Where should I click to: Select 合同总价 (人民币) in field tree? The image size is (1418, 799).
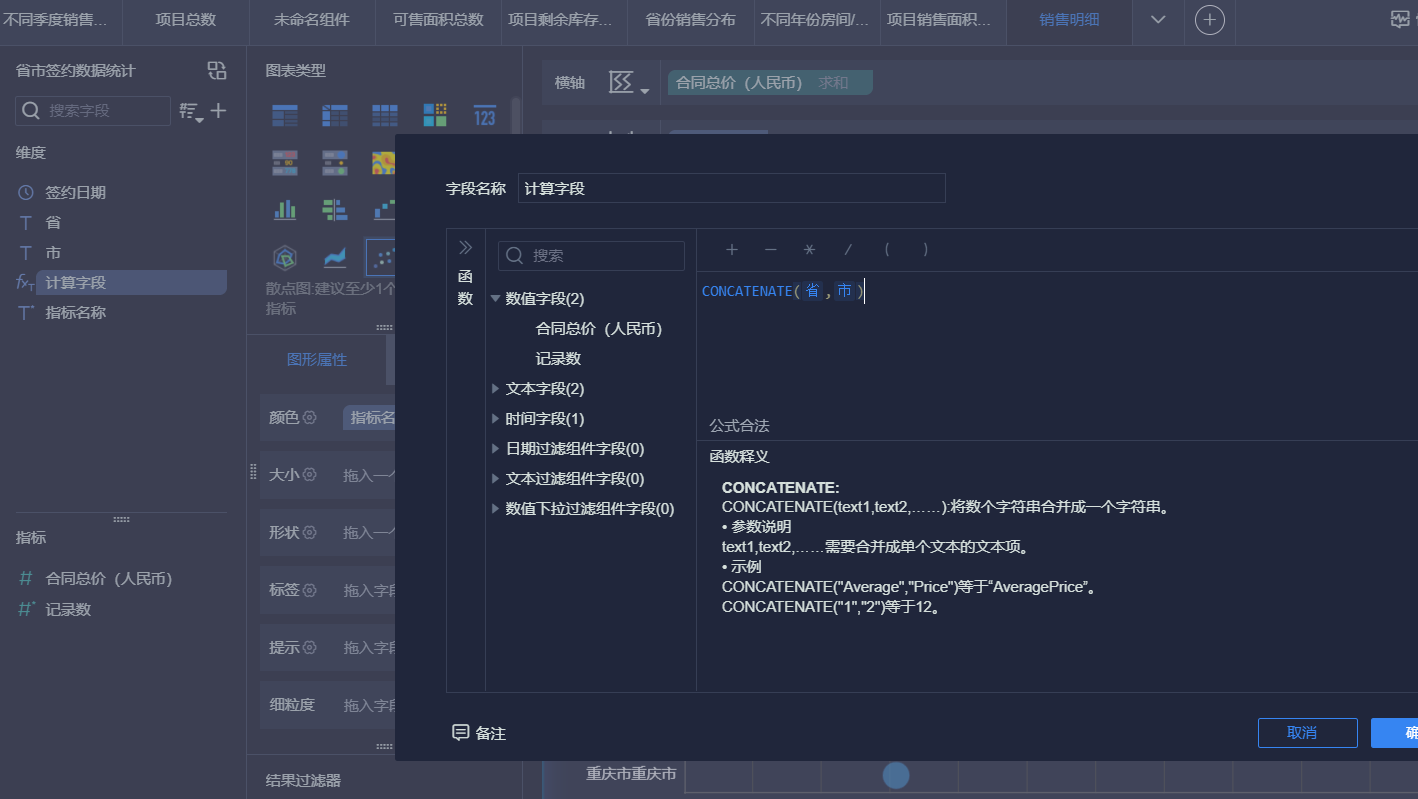599,329
